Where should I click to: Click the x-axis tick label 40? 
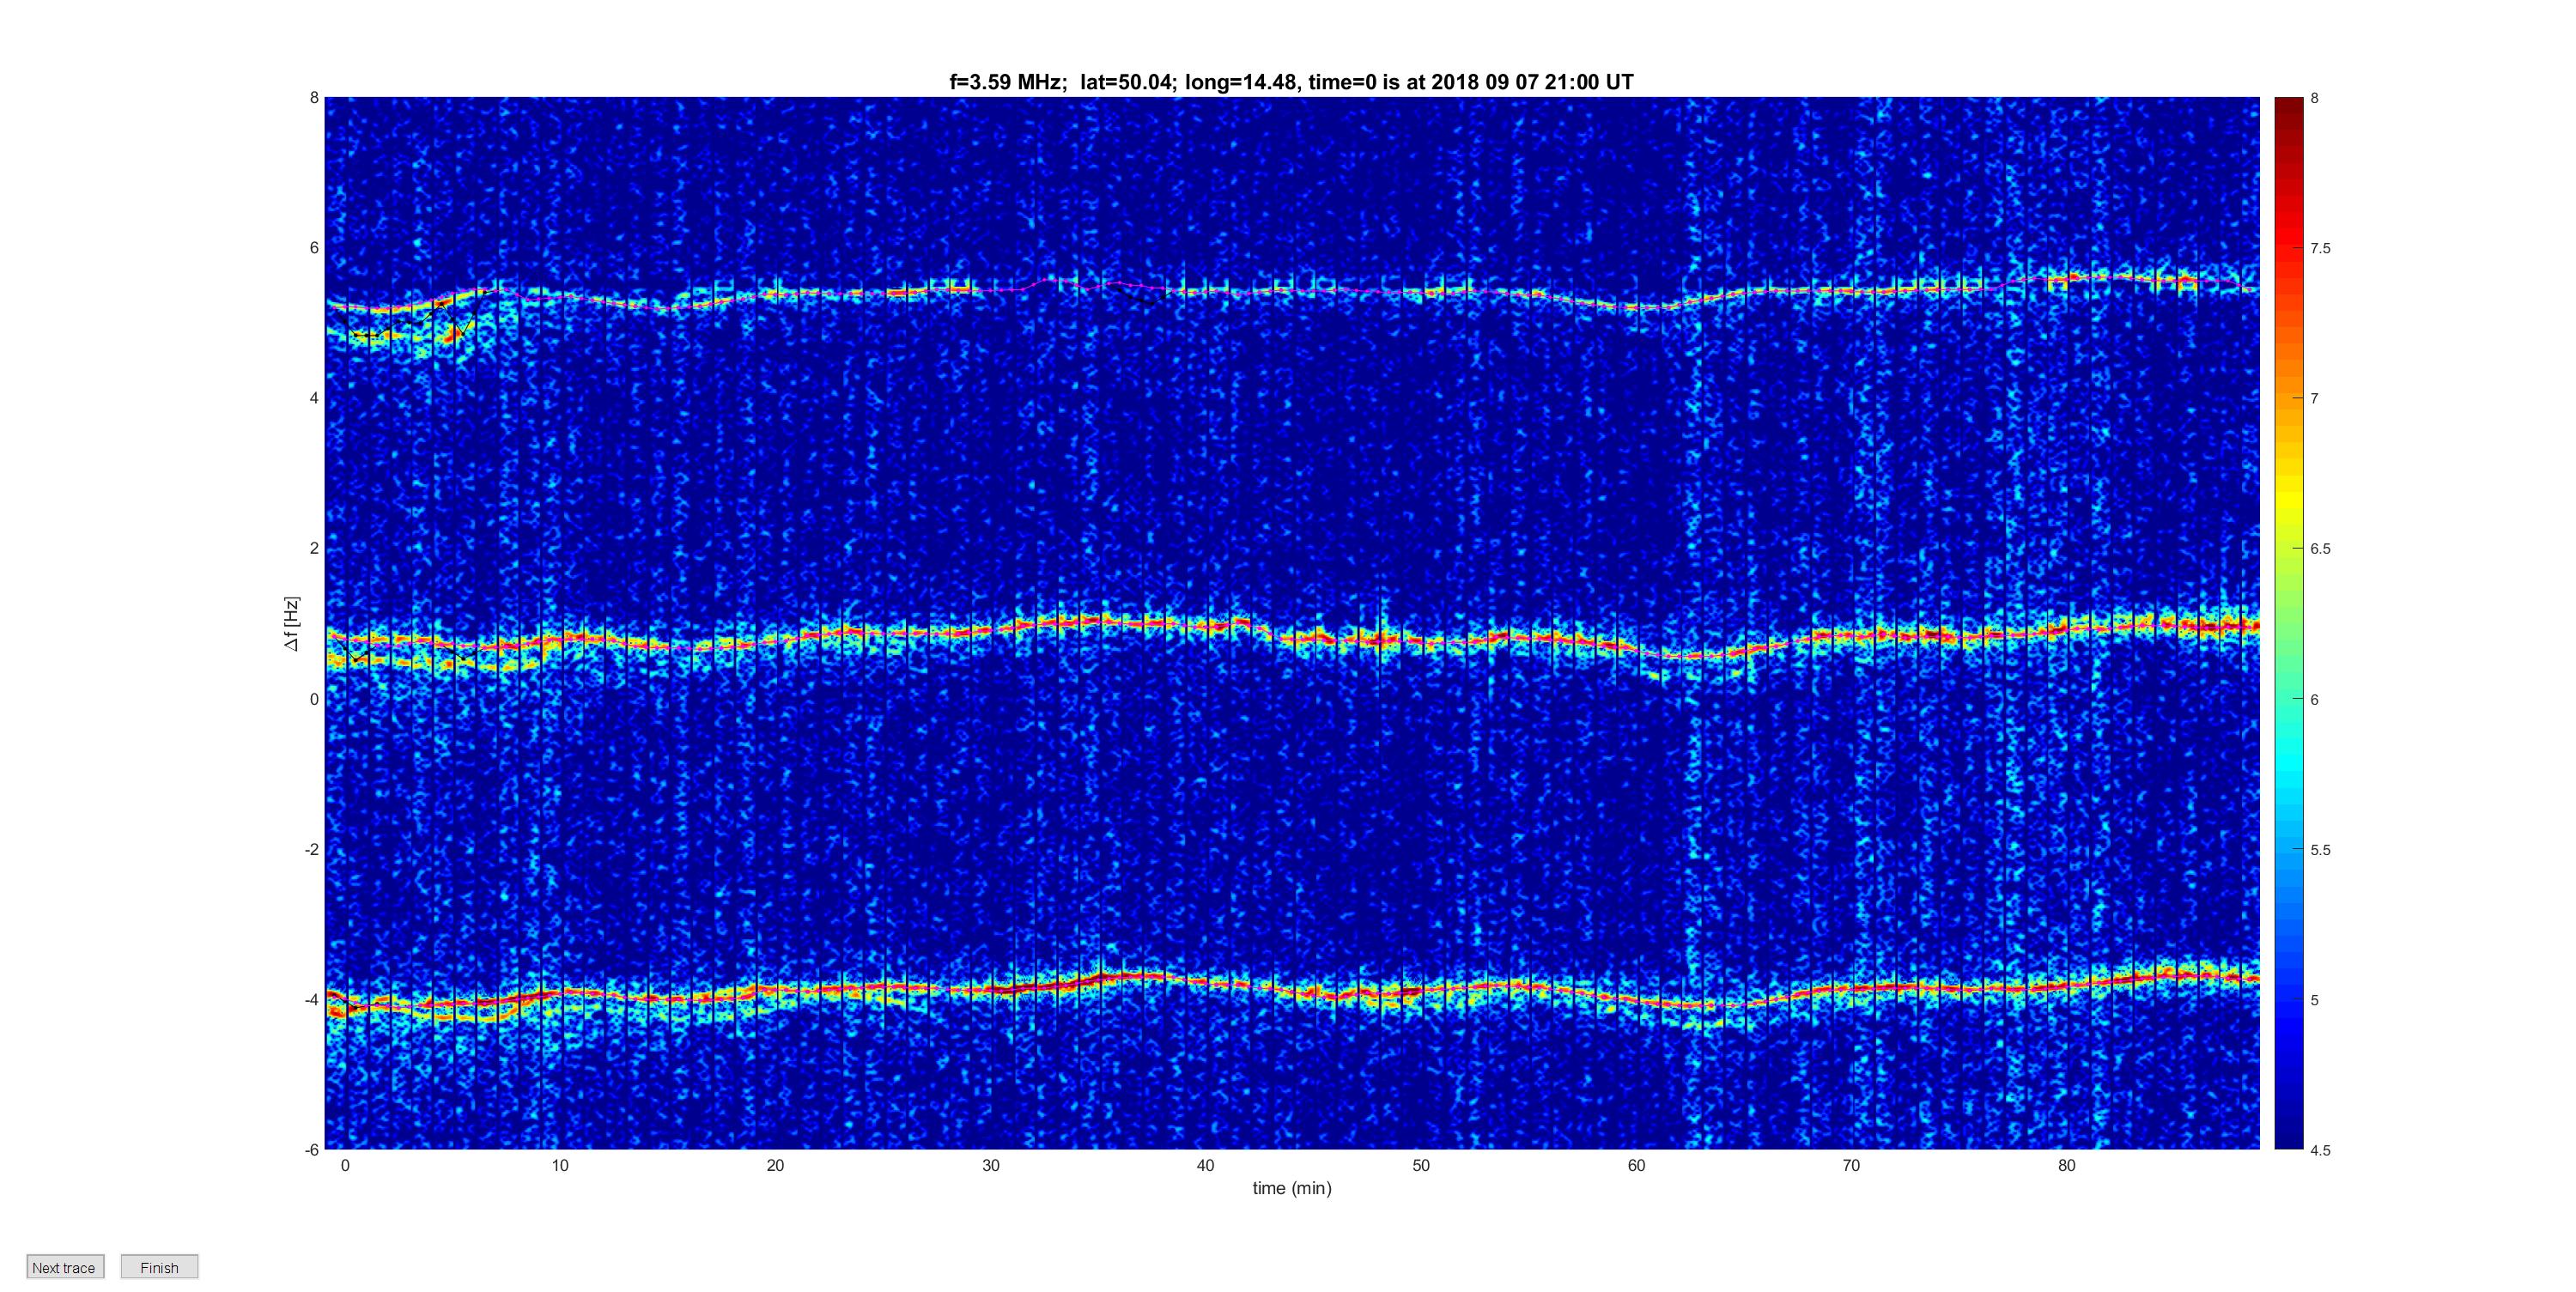(1206, 1165)
